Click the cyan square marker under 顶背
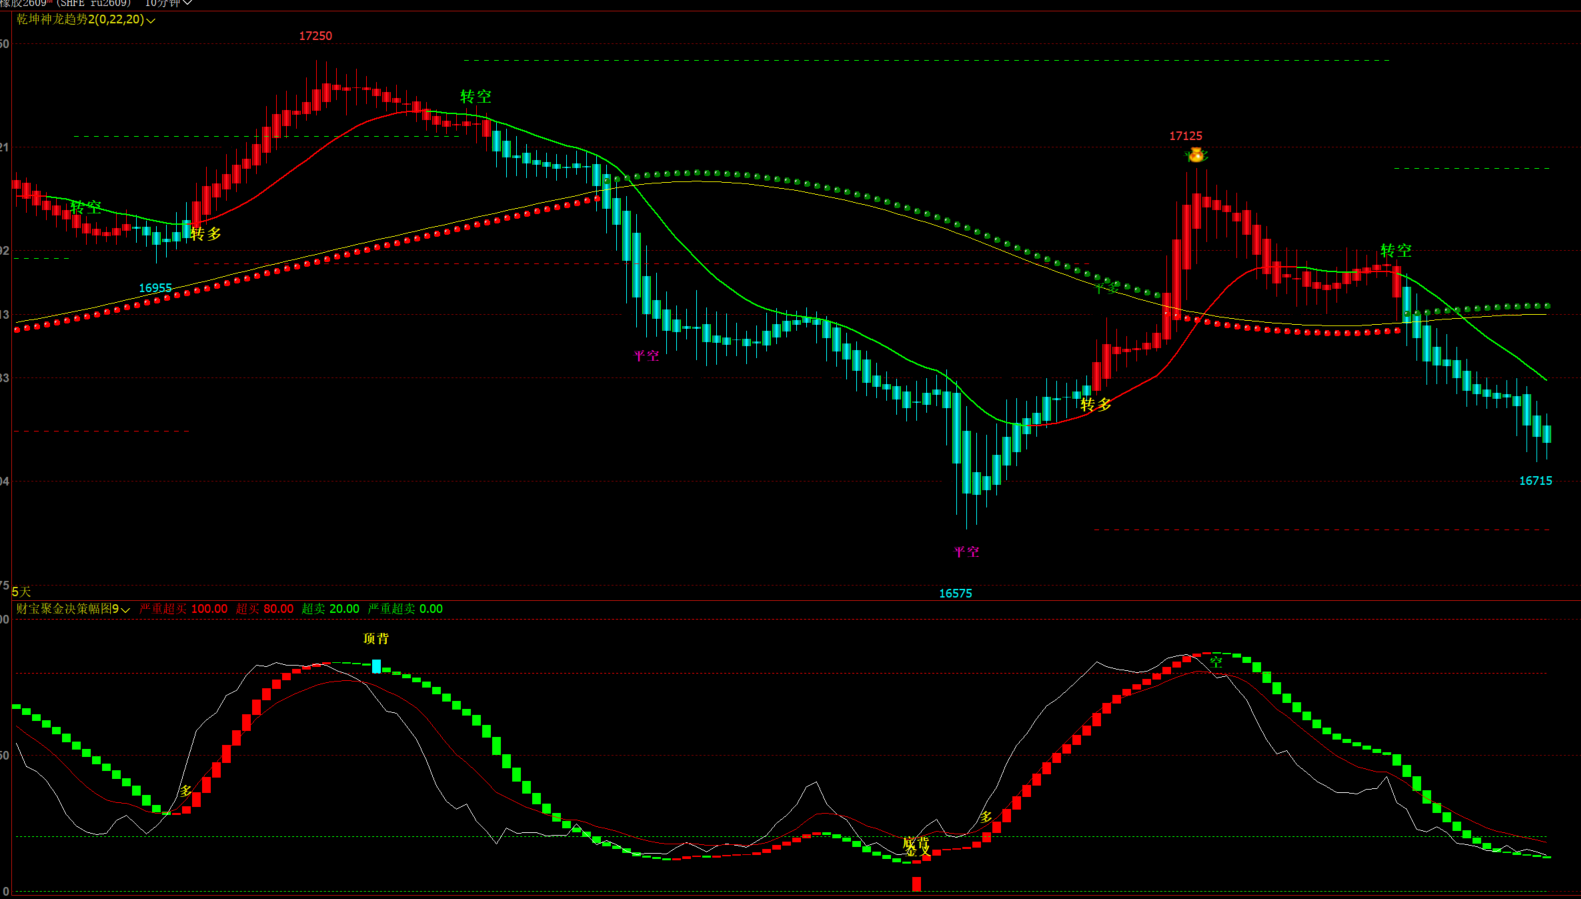 coord(376,666)
